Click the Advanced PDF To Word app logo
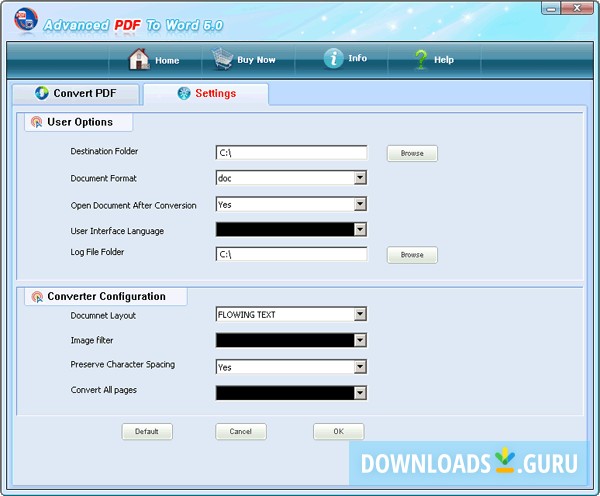The image size is (600, 496). 26,20
